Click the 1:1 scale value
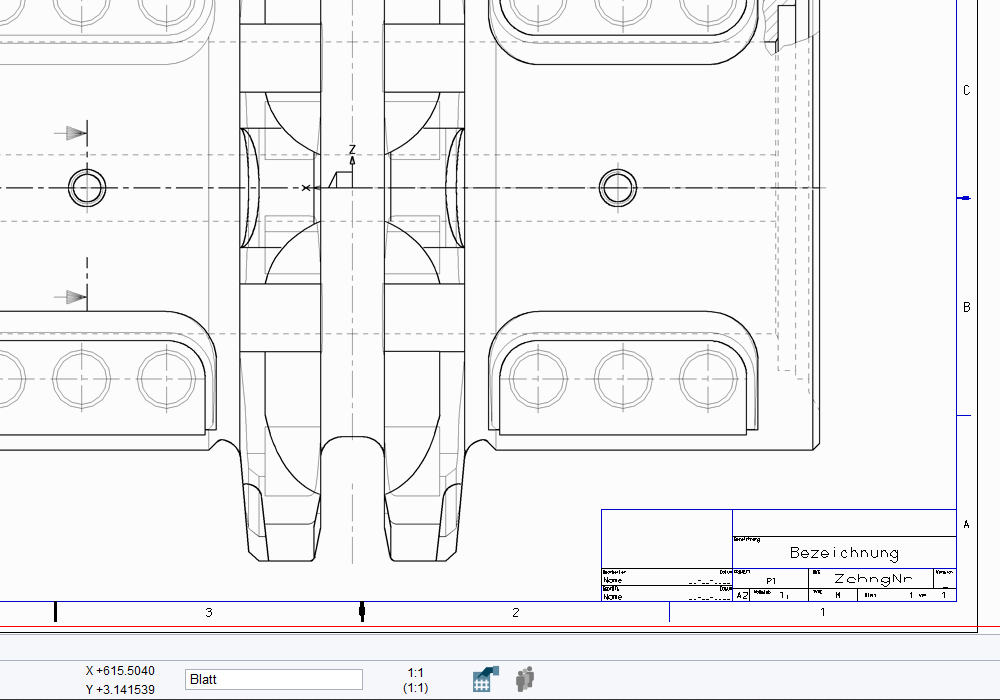The width and height of the screenshot is (1000, 700). tap(415, 673)
